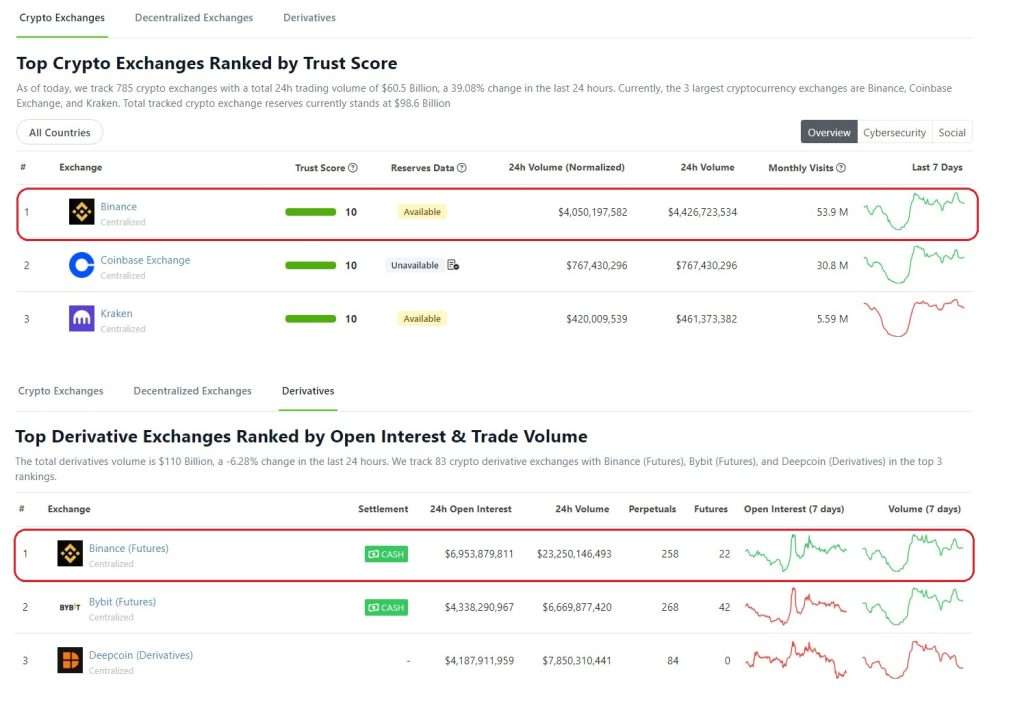Click the Binance Futures logo icon

click(70, 553)
